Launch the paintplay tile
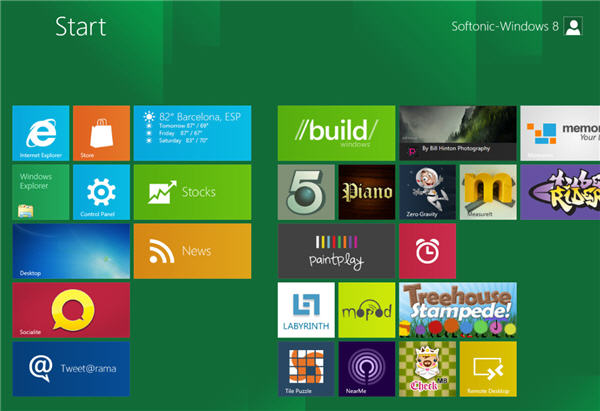 pos(336,251)
